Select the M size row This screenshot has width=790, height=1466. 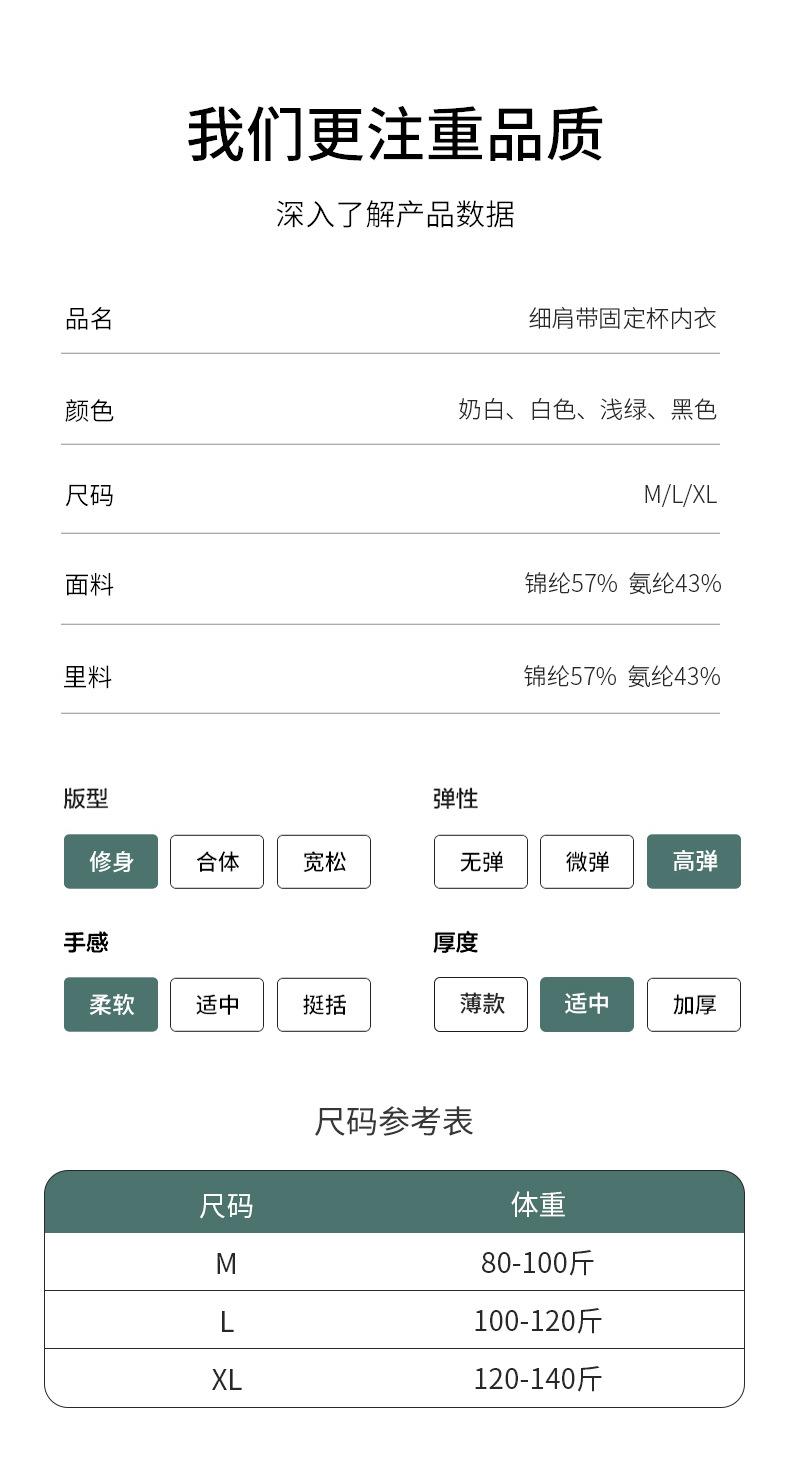pos(395,1262)
